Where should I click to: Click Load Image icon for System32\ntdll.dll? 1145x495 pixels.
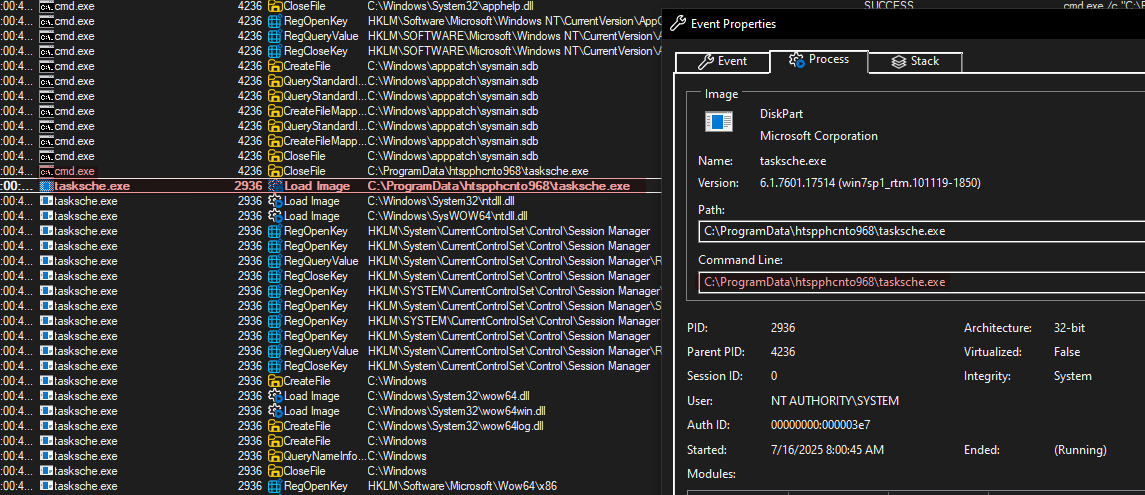[x=275, y=201]
